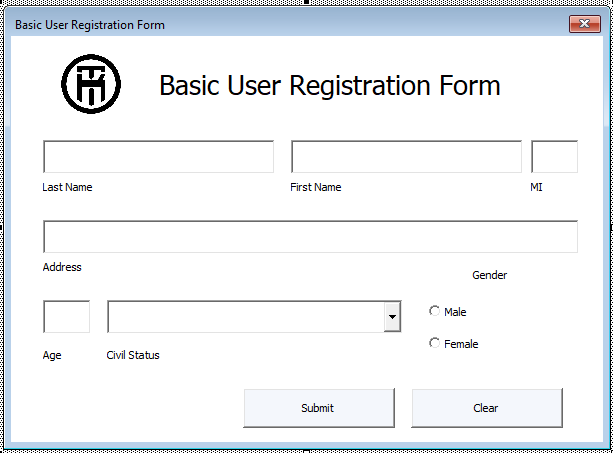Viewport: 613px width, 453px height.
Task: Click the large Basic User Registration Form heading
Action: tap(330, 85)
